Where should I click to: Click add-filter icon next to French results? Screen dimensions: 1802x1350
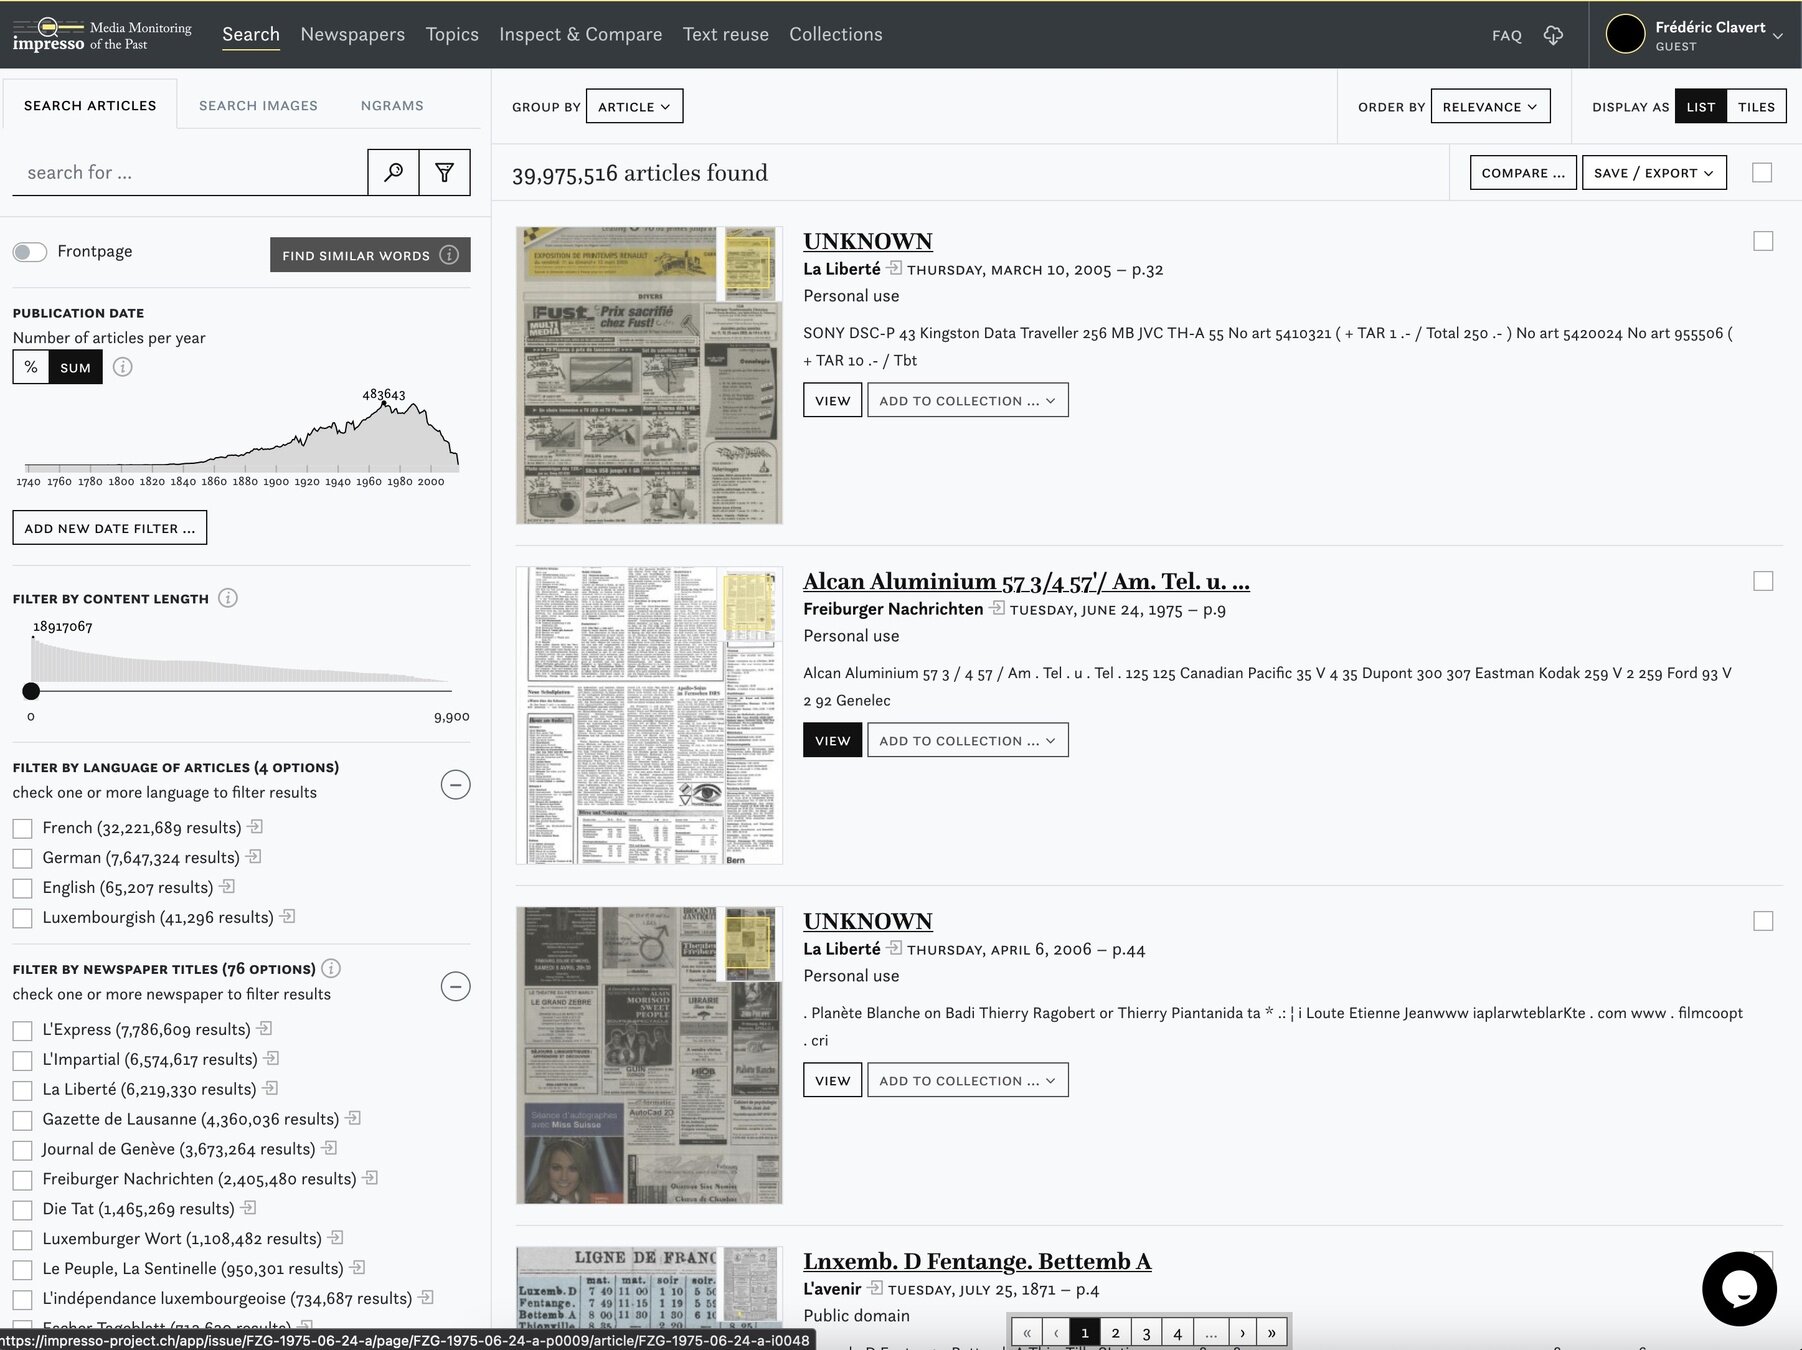256,826
